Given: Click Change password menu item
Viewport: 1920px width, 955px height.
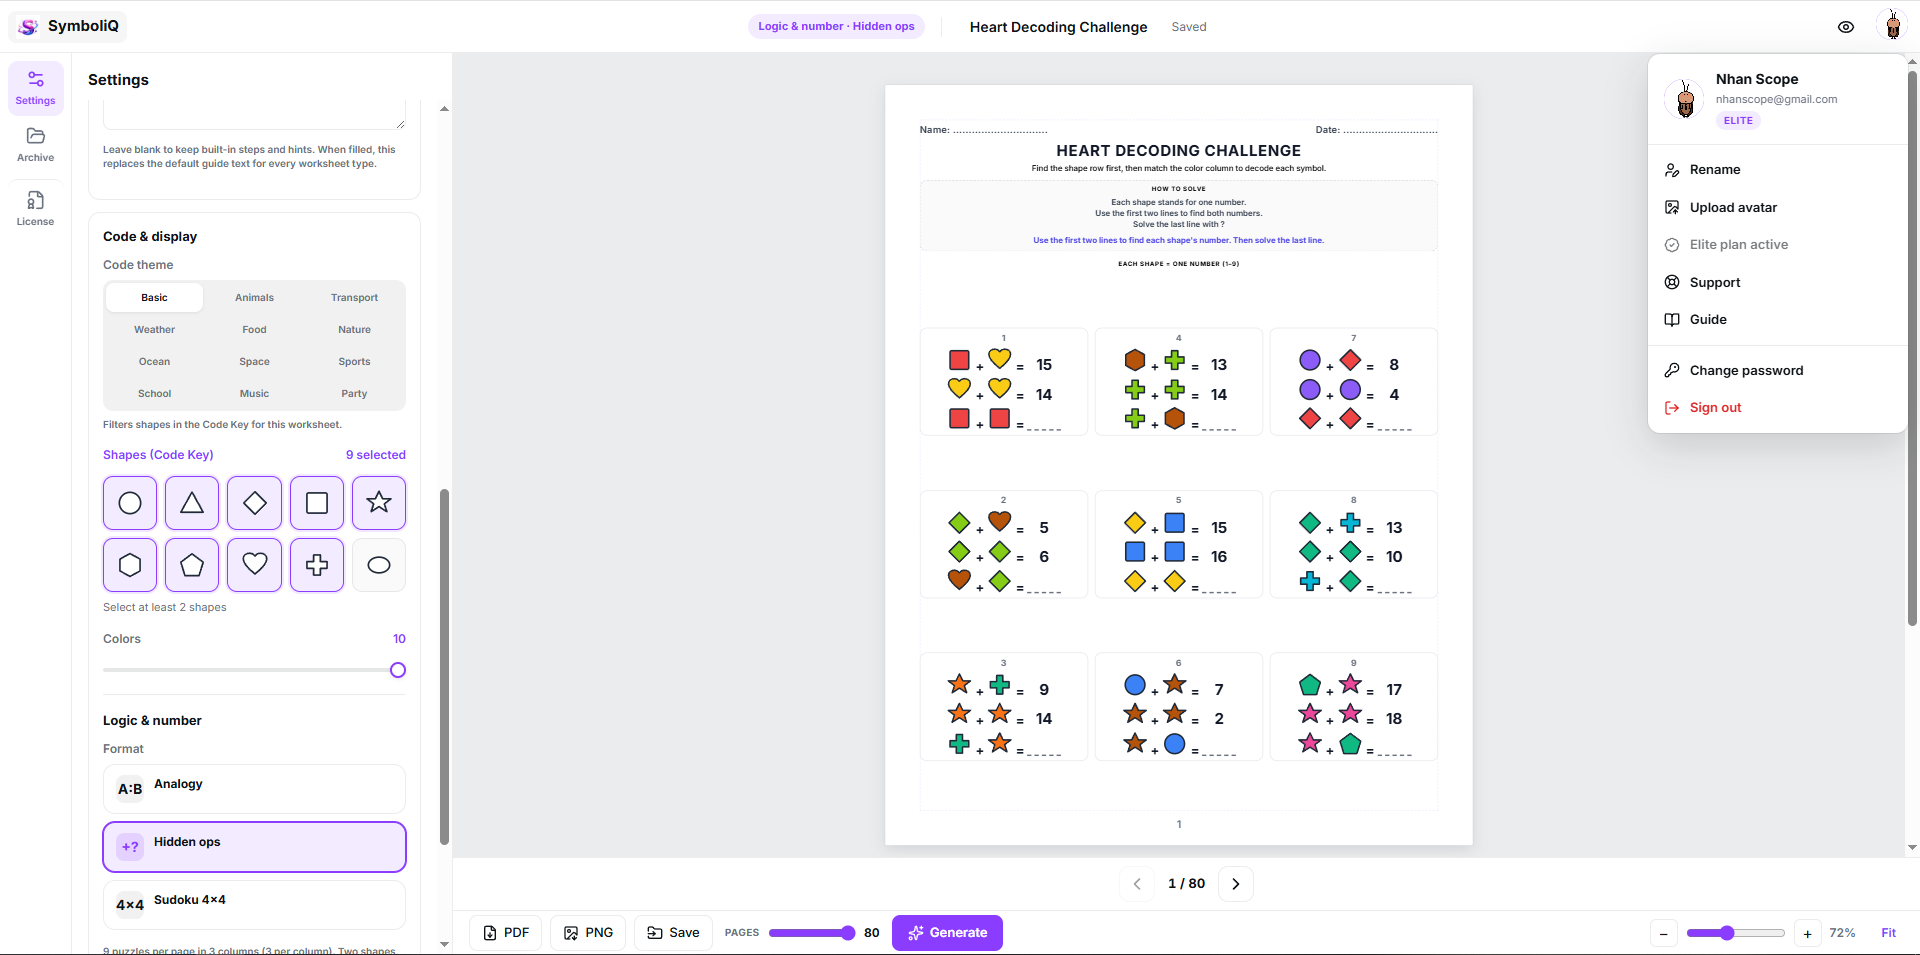Looking at the screenshot, I should click(1777, 370).
